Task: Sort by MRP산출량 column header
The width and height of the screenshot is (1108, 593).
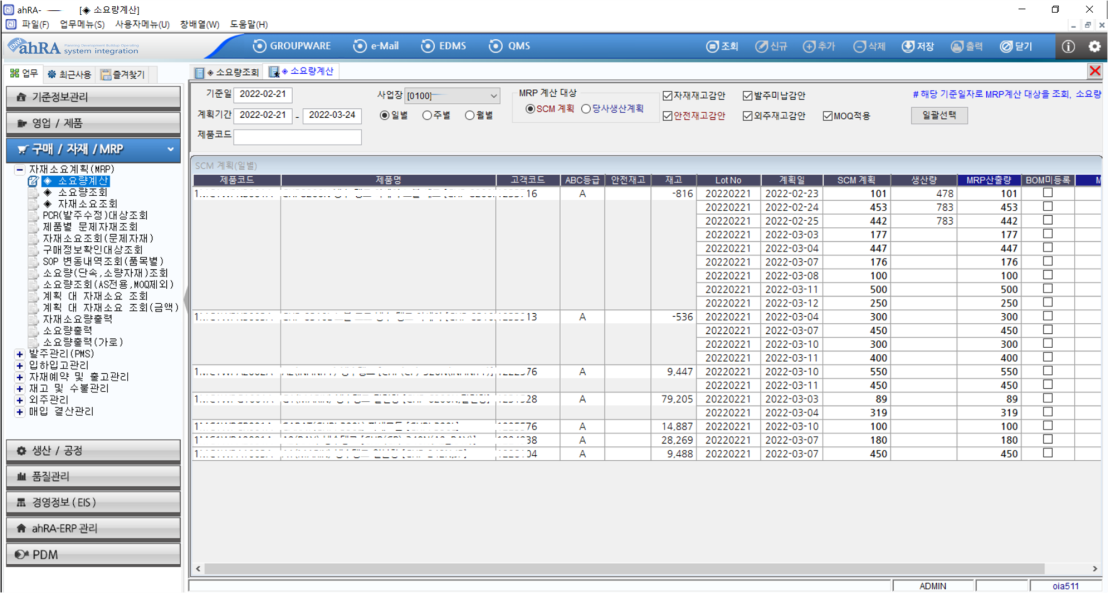Action: 989,180
